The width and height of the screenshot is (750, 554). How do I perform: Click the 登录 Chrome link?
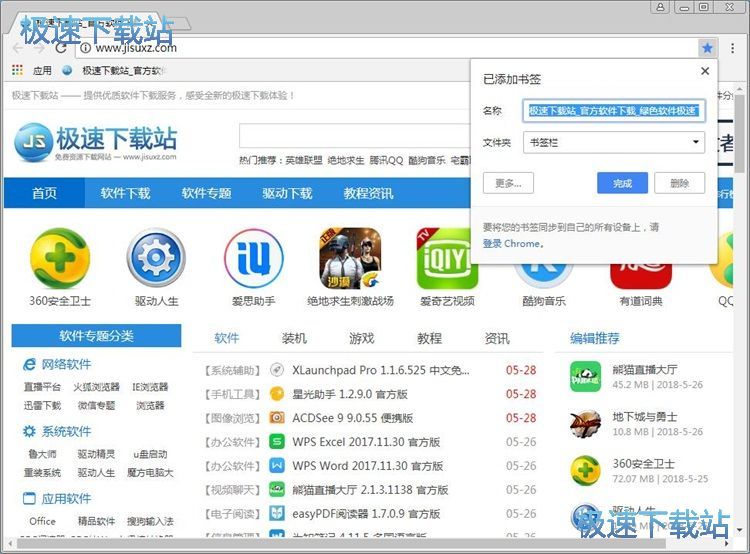512,244
